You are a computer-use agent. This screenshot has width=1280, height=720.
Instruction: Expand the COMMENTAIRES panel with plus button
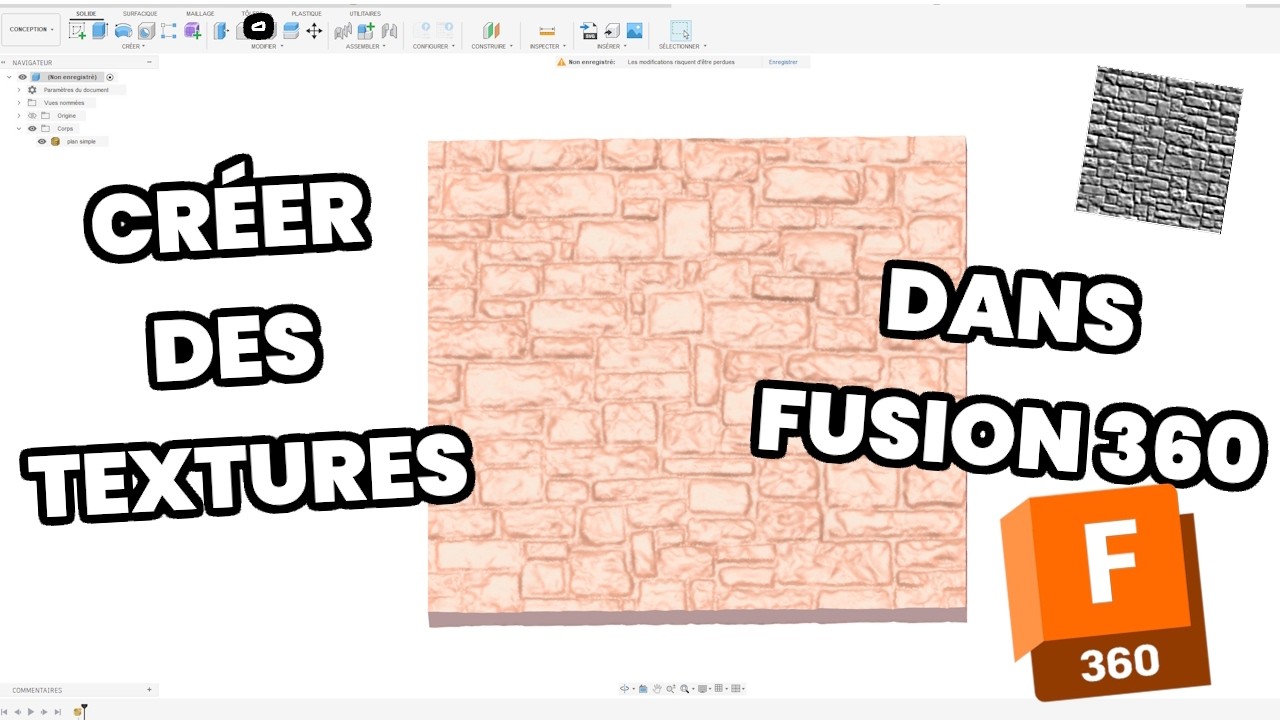click(150, 690)
